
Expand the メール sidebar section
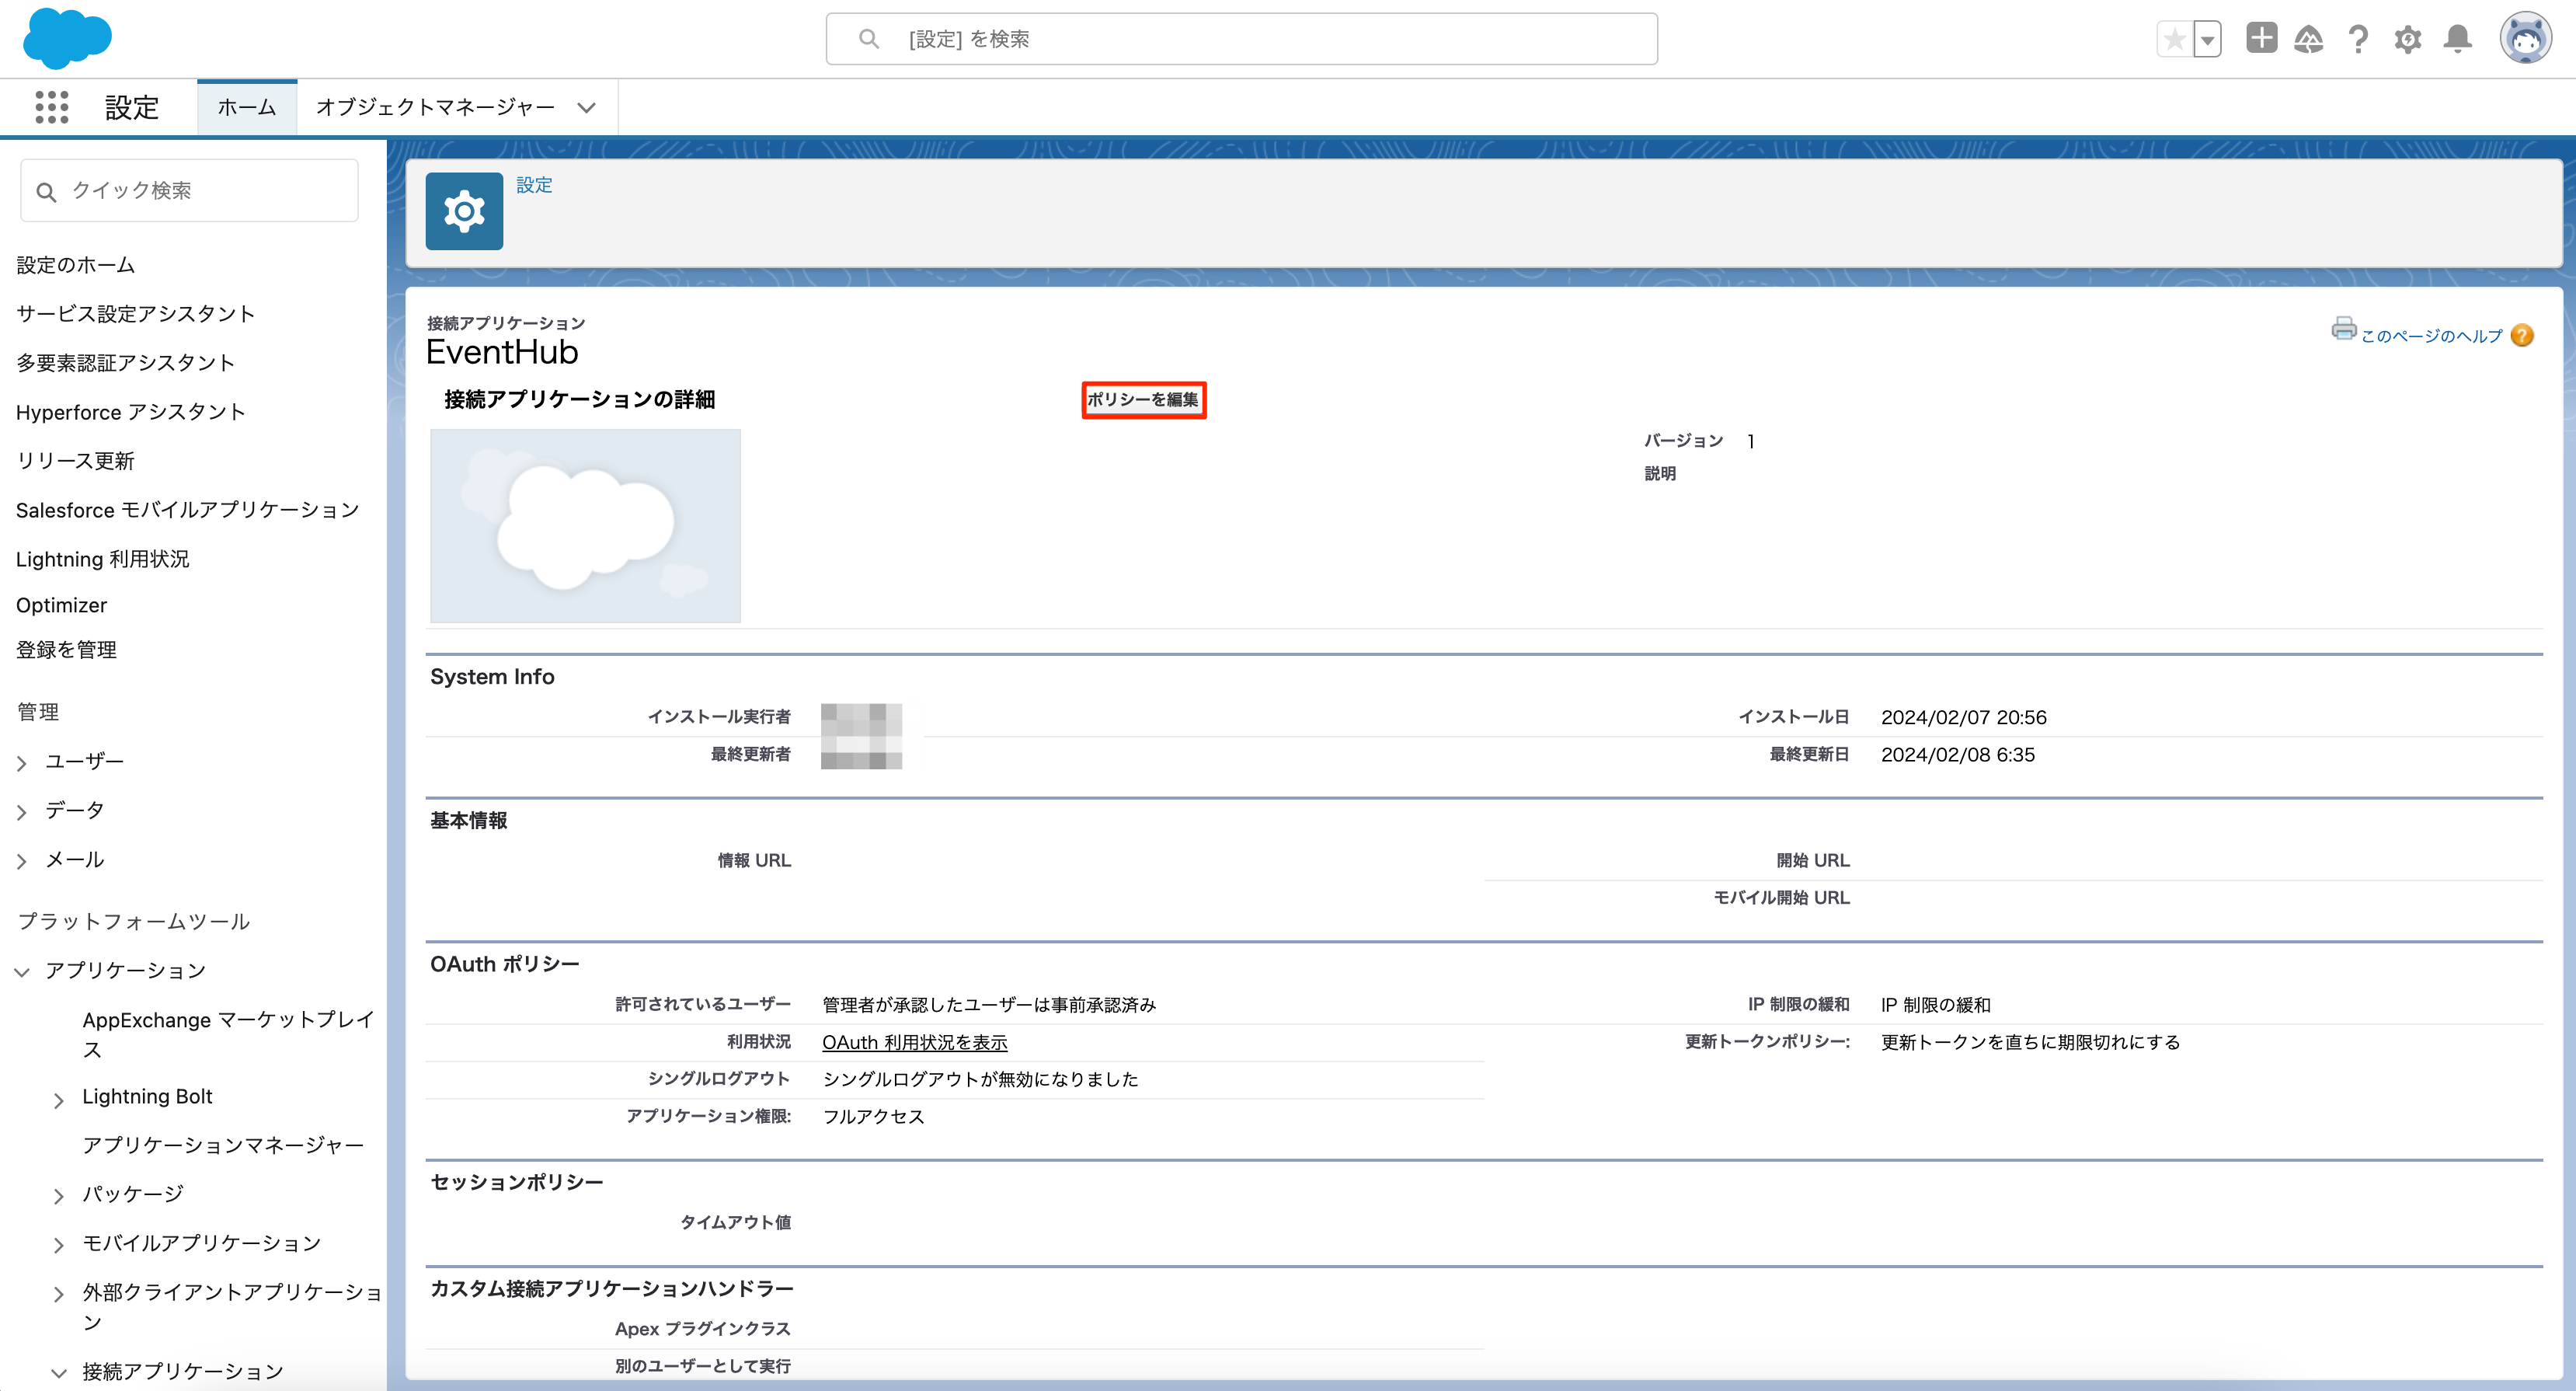click(22, 861)
